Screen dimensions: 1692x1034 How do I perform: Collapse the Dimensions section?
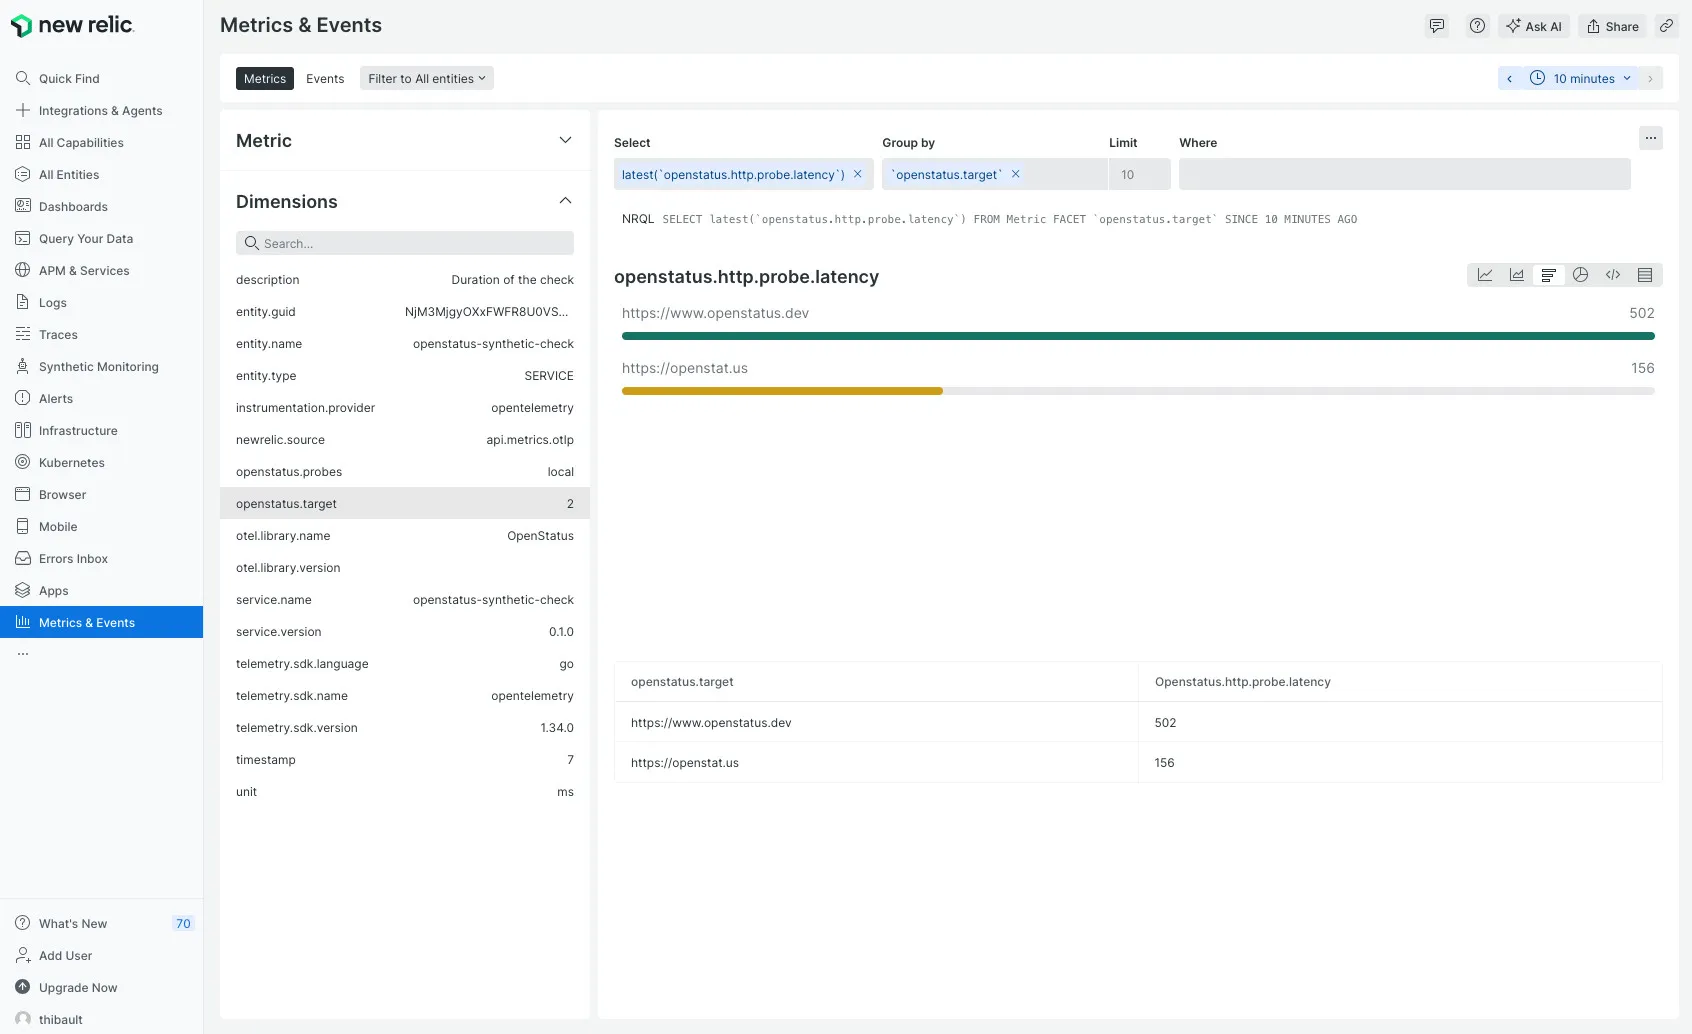pyautogui.click(x=566, y=200)
